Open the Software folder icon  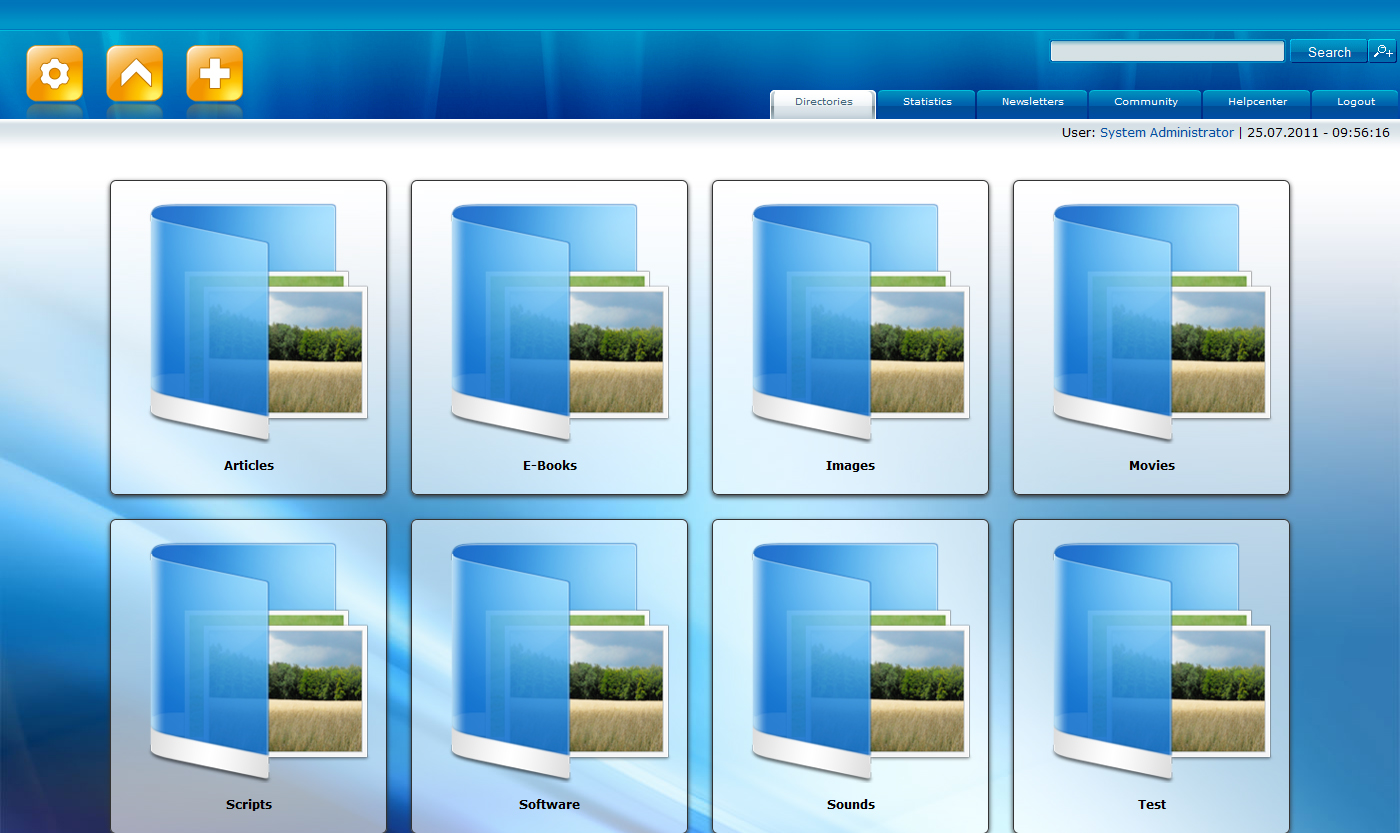[x=560, y=661]
